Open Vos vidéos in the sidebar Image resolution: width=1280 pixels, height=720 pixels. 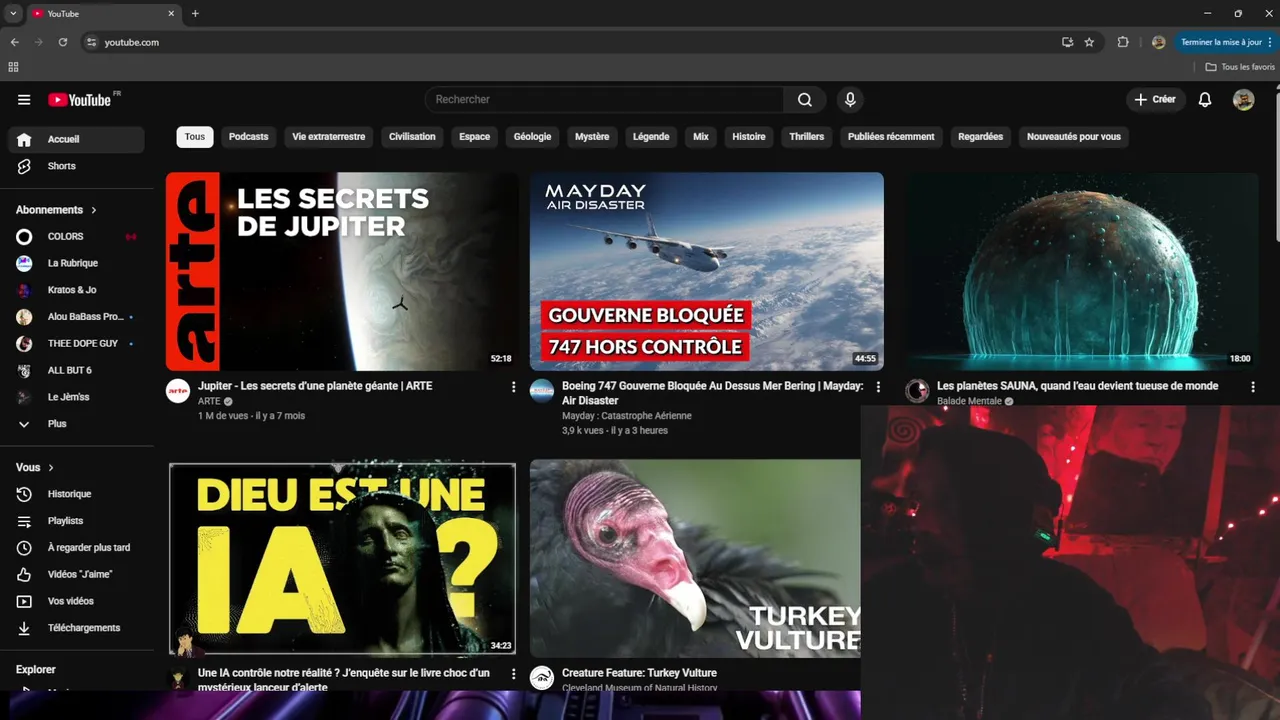76,601
